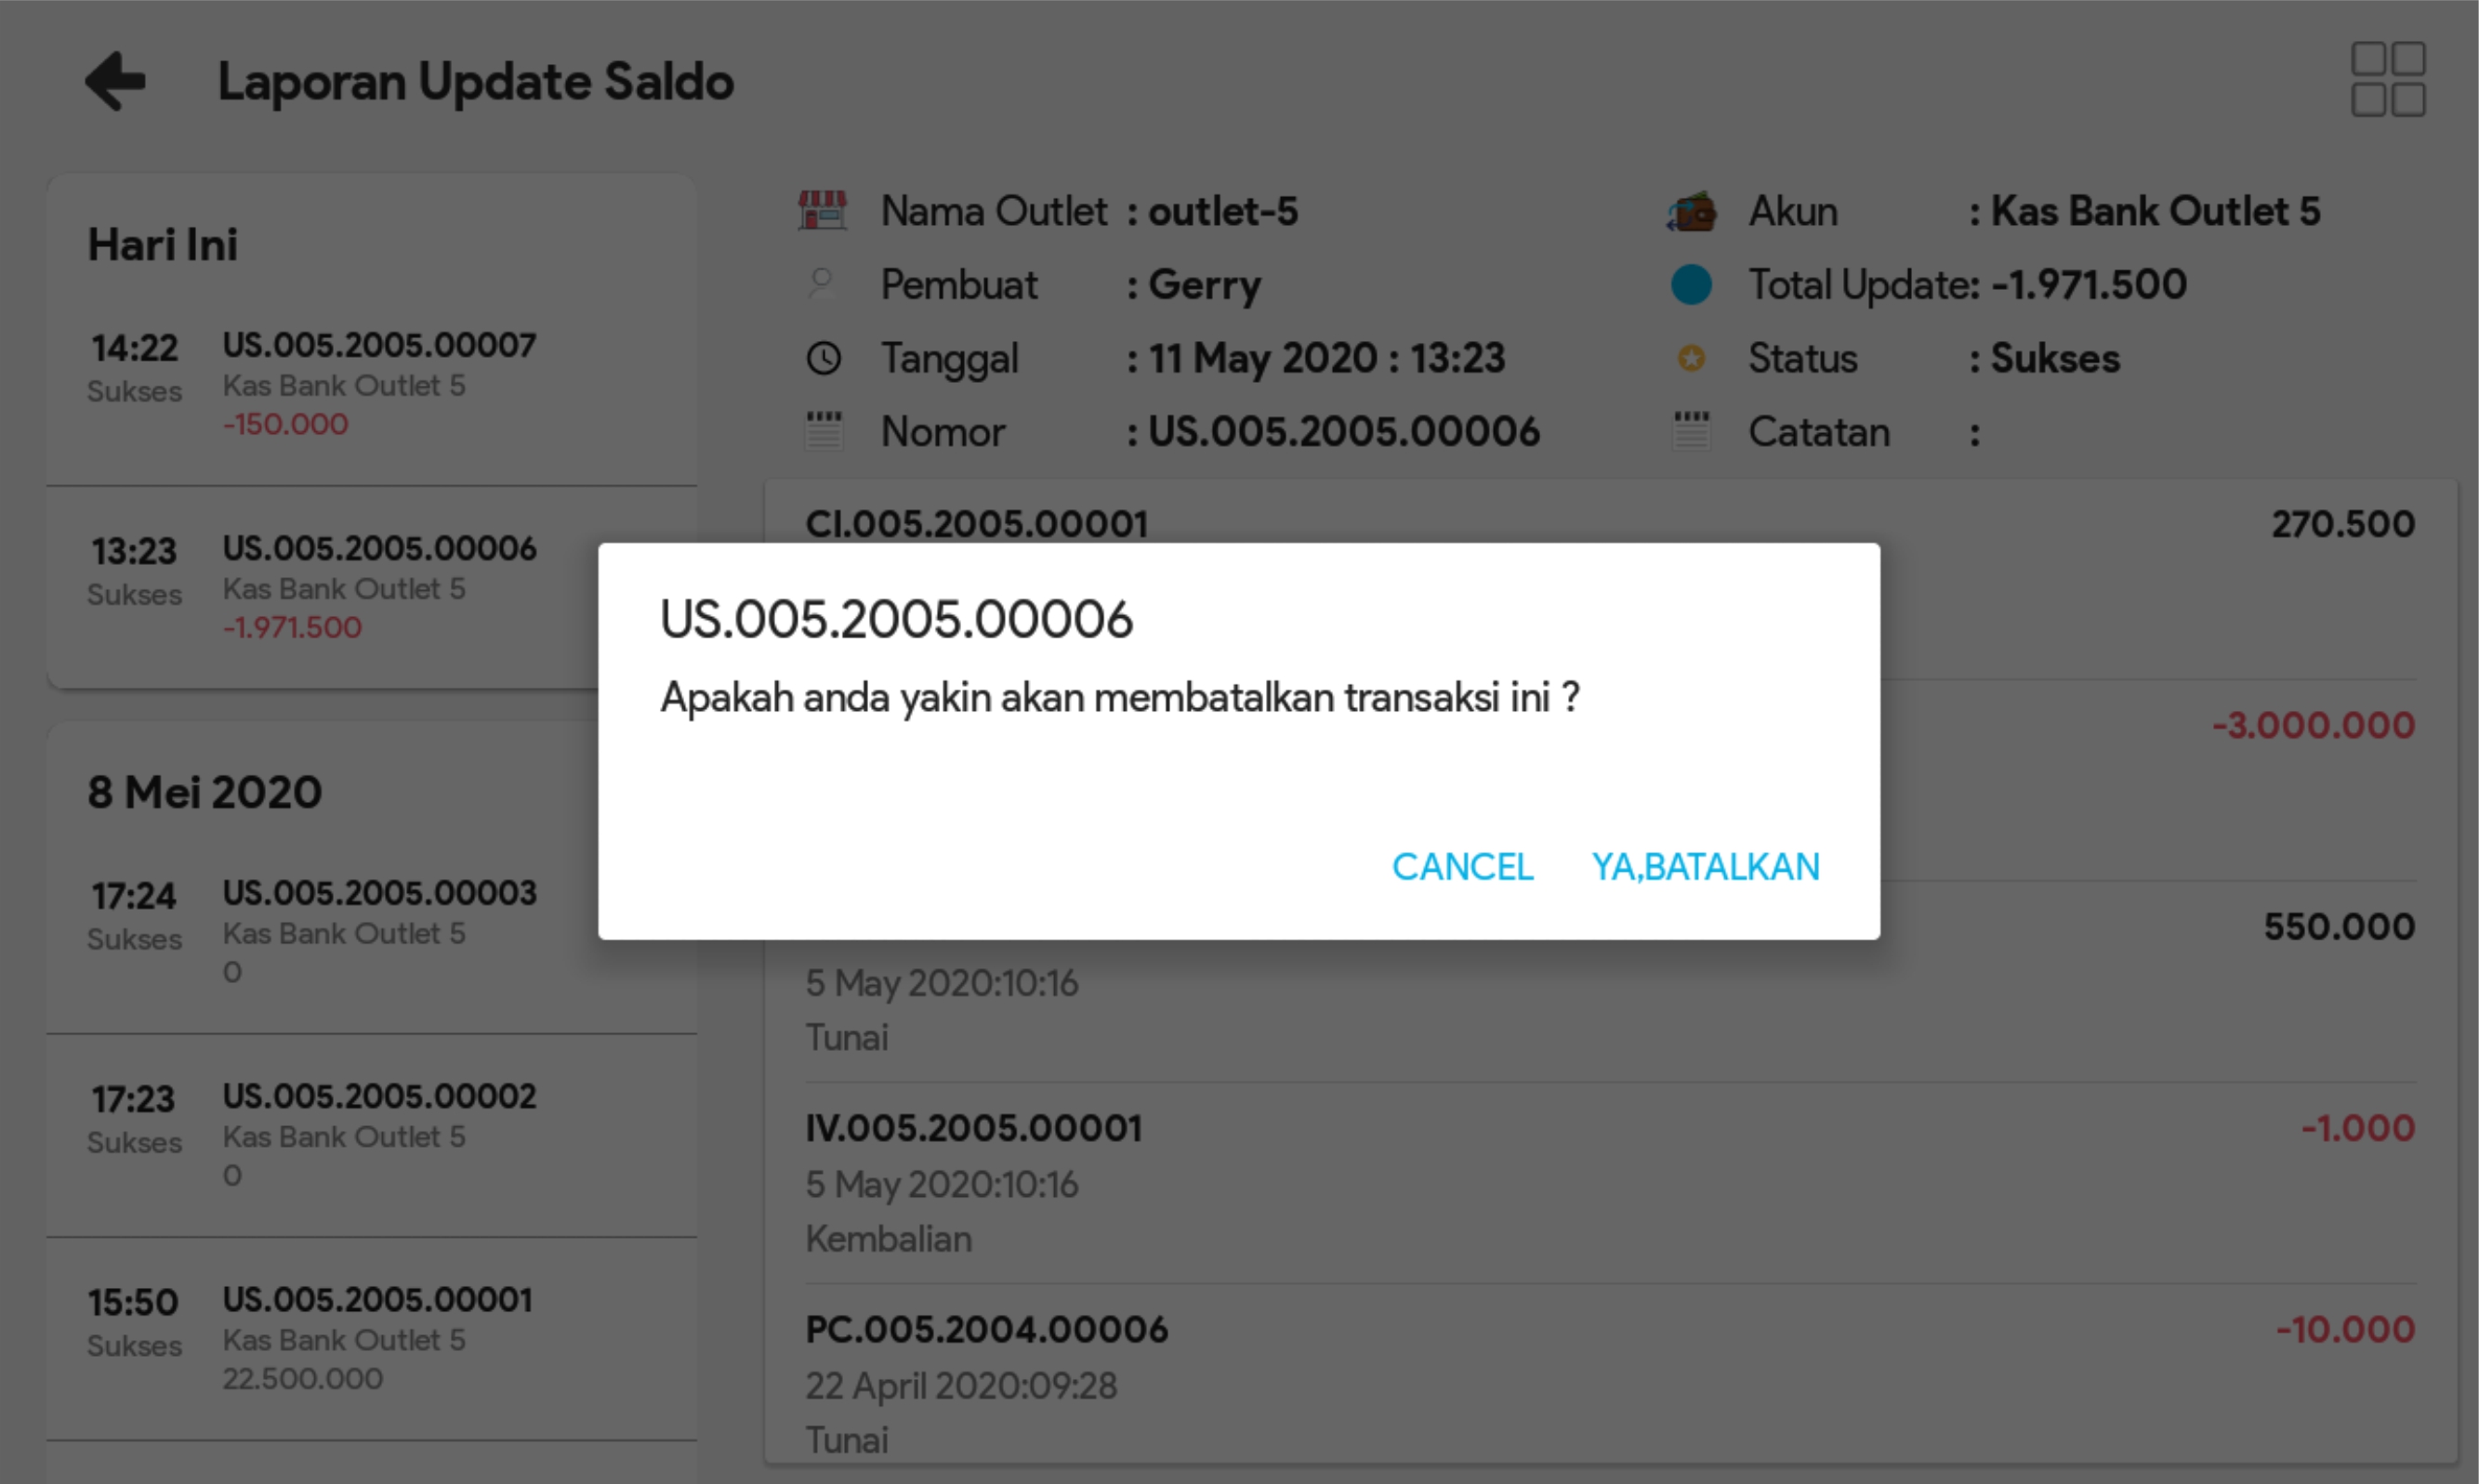Viewport: 2479px width, 1484px height.
Task: Confirm with YA,BATALKAN button
Action: coord(1705,867)
